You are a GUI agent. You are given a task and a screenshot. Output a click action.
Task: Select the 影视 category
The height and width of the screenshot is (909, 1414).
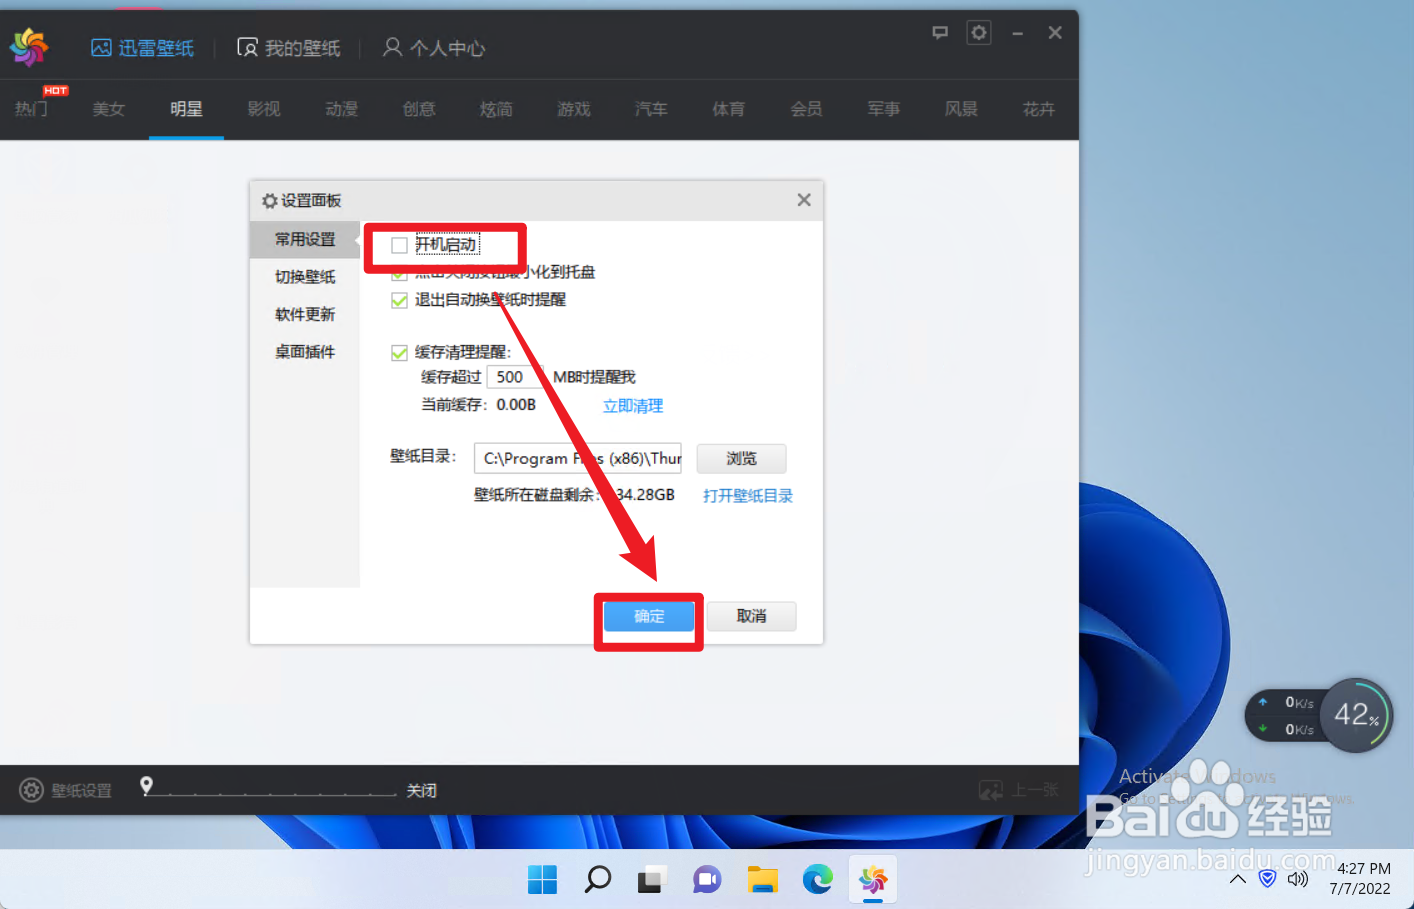point(264,109)
